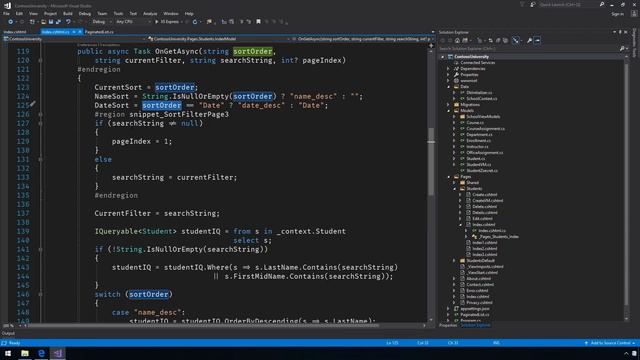Focus the Search Solution Explorer field

click(x=529, y=49)
